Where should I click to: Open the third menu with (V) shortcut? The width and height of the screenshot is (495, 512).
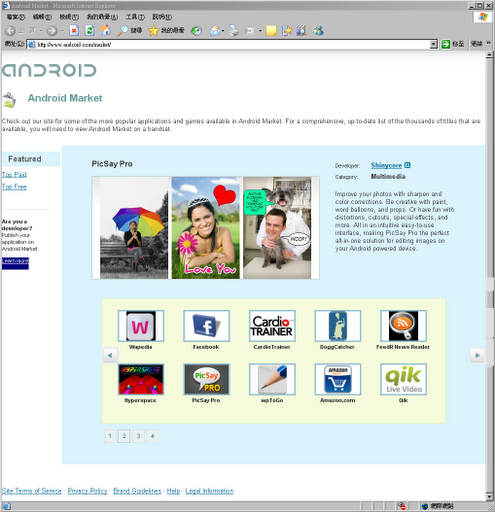click(x=69, y=17)
